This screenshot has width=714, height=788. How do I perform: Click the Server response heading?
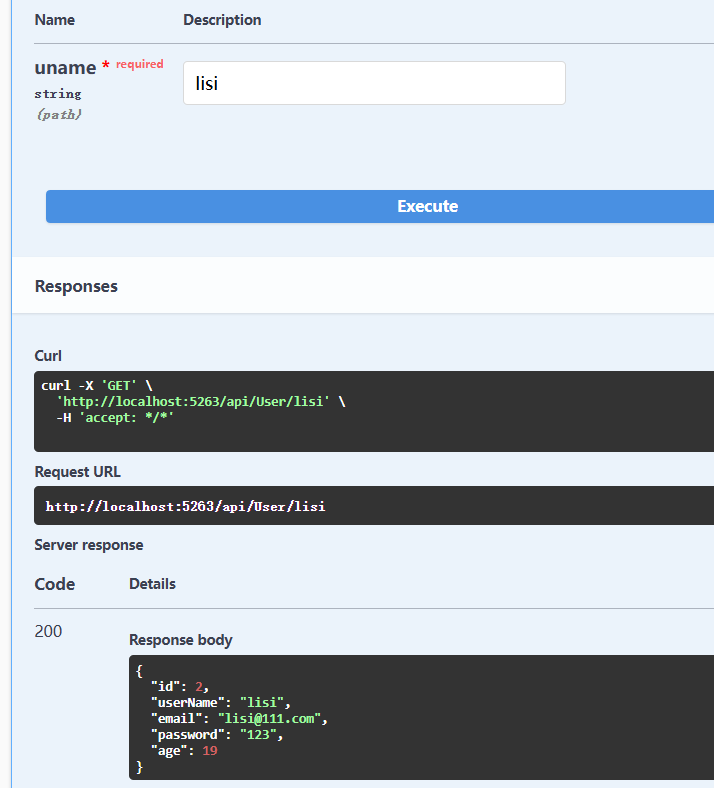pos(88,545)
